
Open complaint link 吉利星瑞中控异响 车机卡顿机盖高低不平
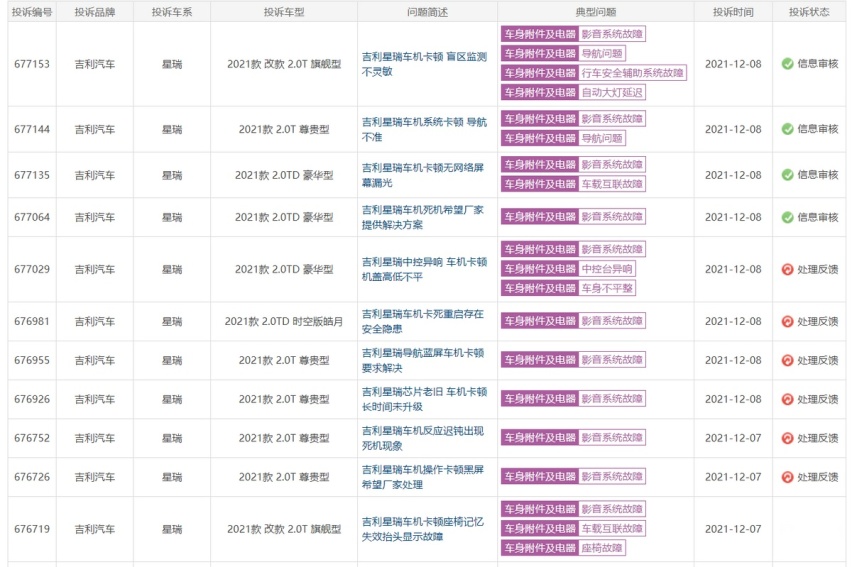coord(424,270)
